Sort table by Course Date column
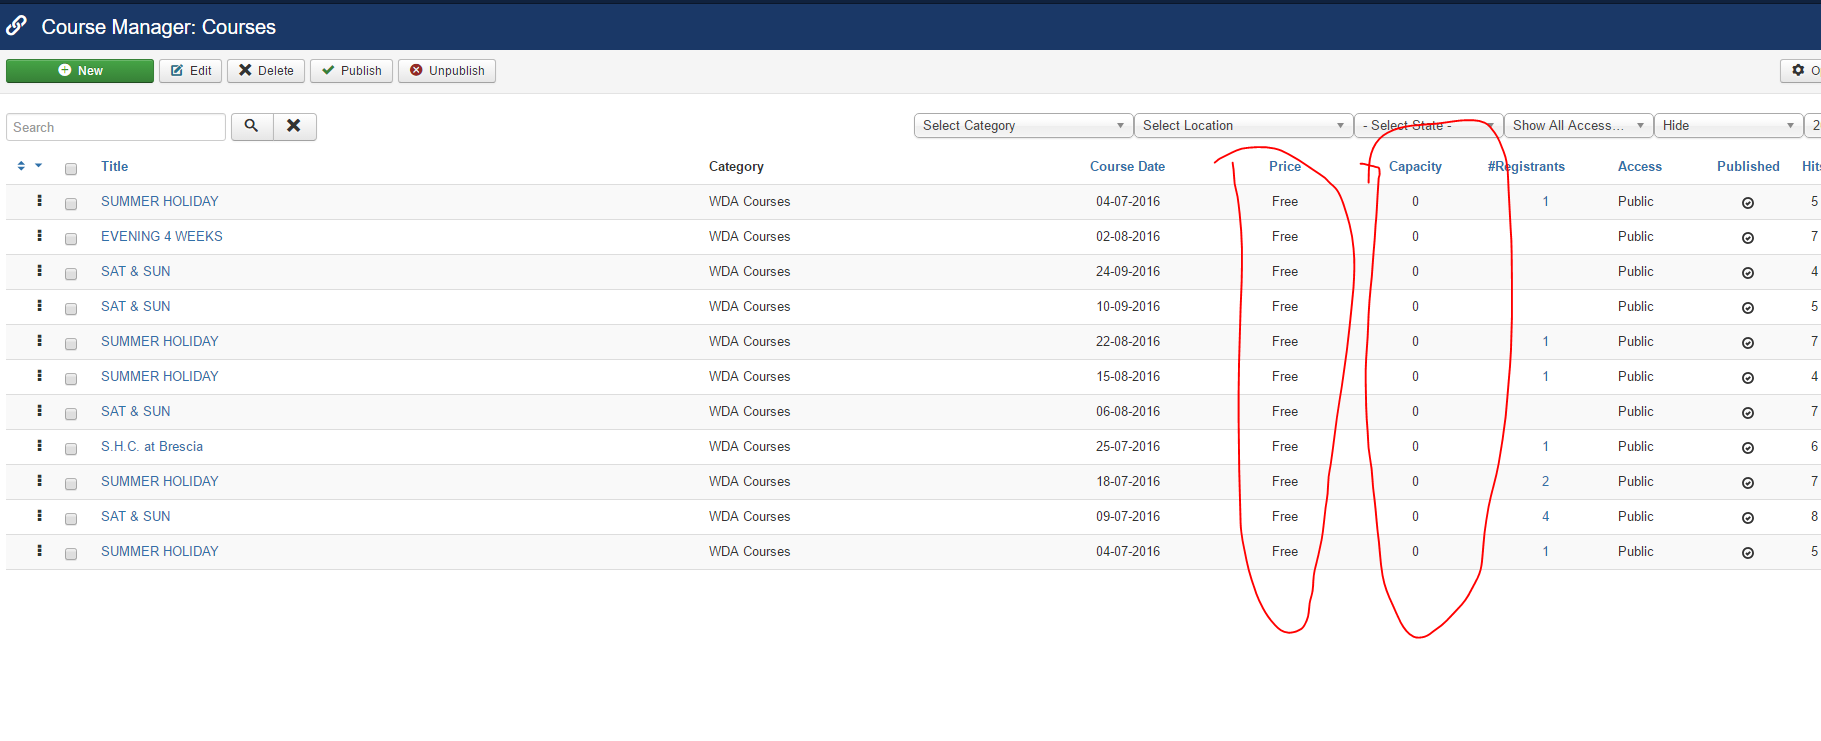 click(1127, 167)
